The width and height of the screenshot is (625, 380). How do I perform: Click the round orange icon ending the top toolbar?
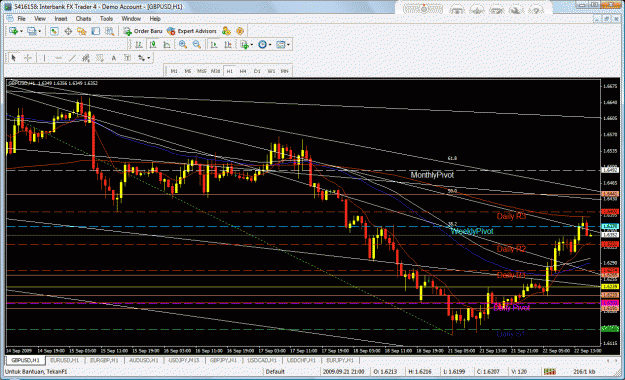click(240, 31)
